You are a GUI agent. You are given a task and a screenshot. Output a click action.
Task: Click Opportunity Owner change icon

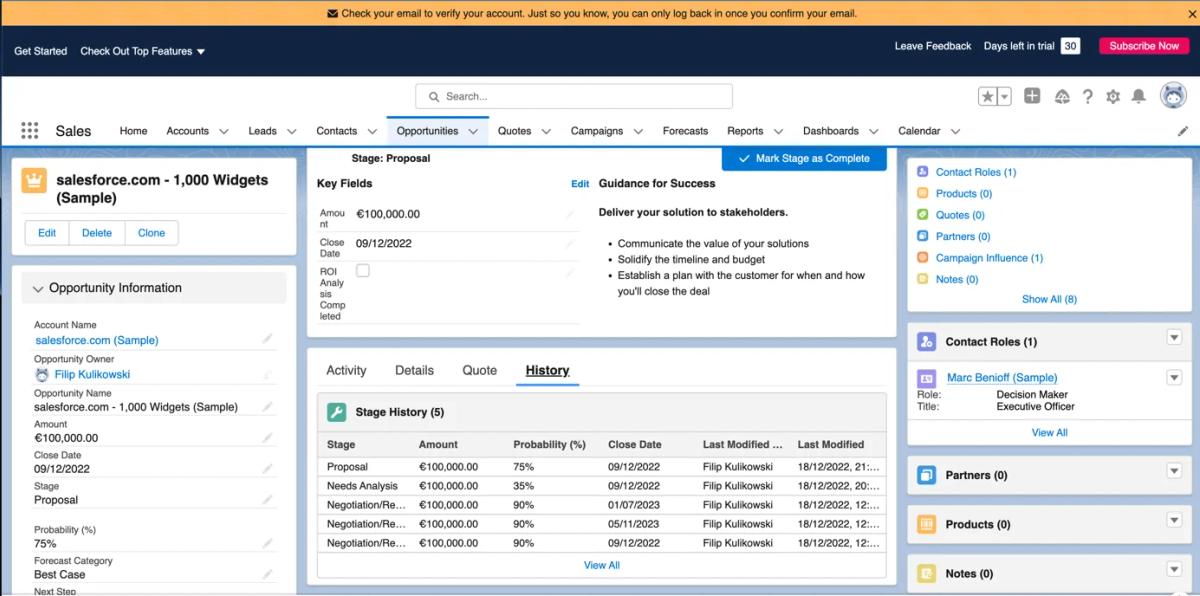click(267, 375)
